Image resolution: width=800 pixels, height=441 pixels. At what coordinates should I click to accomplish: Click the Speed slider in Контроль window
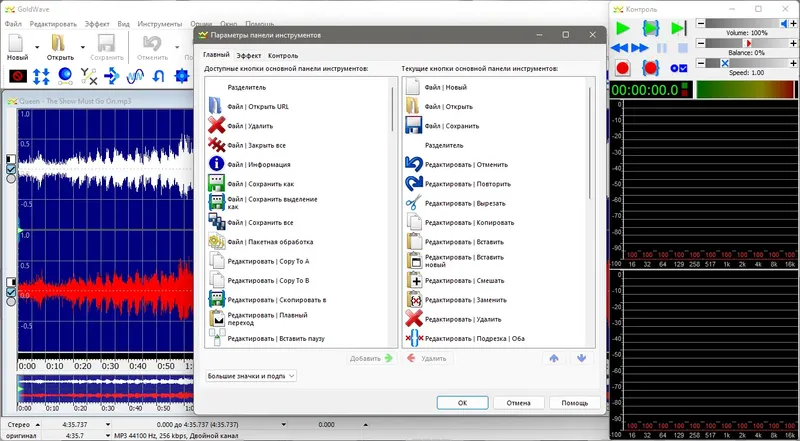point(747,63)
